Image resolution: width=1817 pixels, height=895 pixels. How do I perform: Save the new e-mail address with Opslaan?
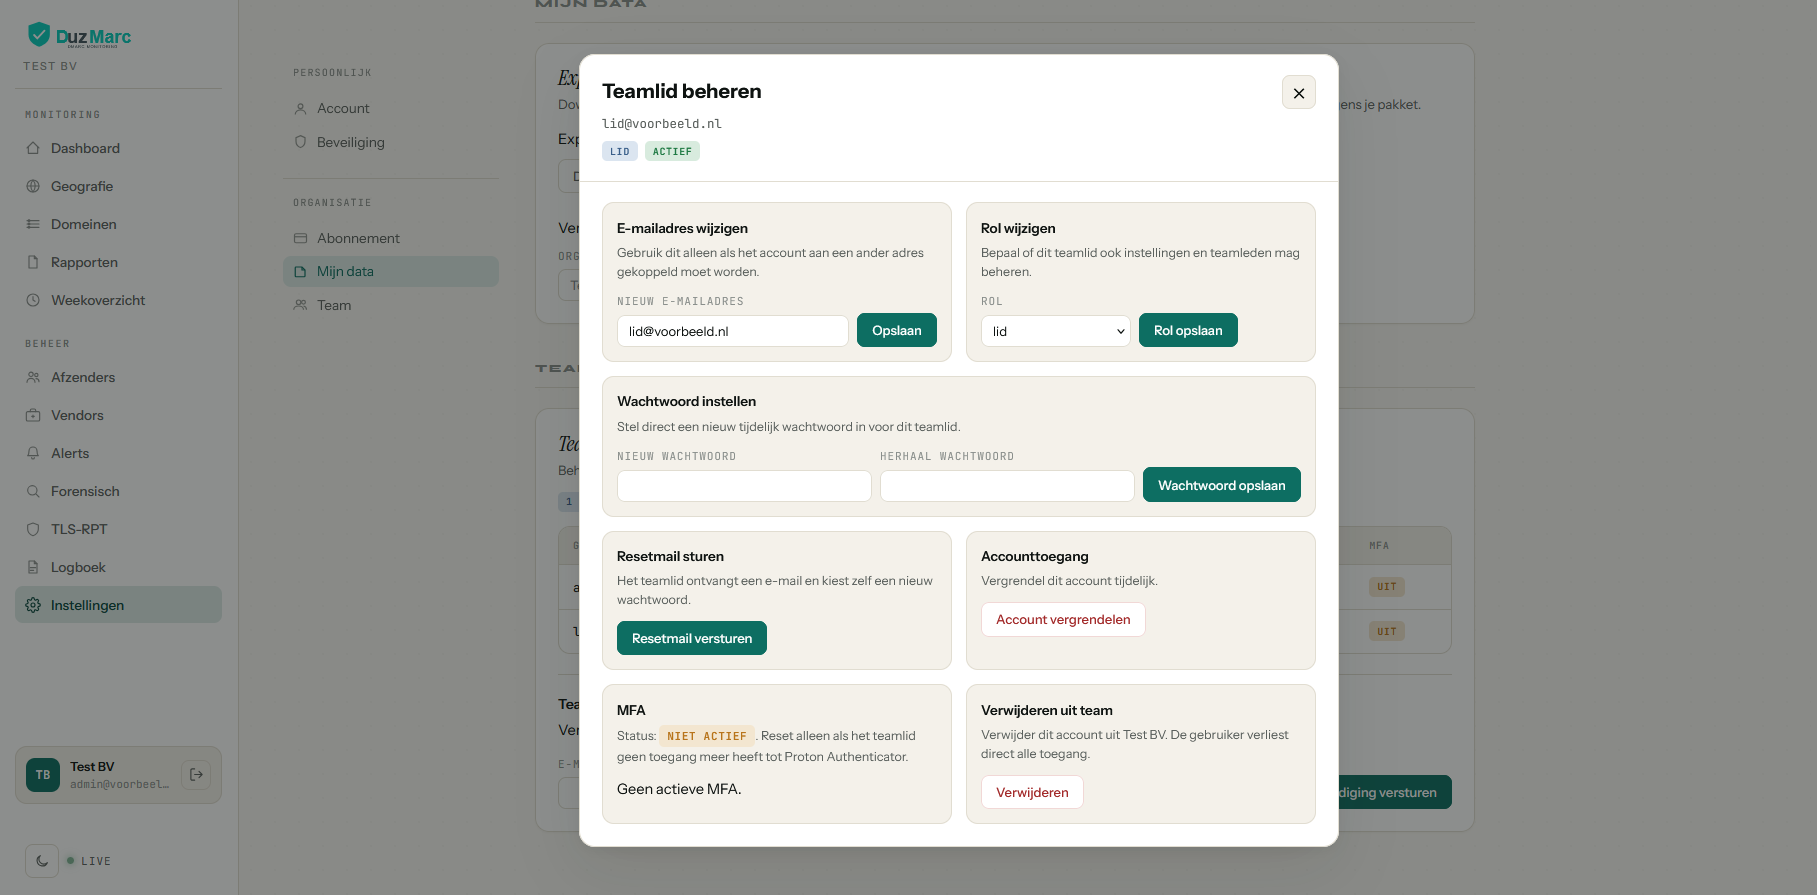coord(897,330)
